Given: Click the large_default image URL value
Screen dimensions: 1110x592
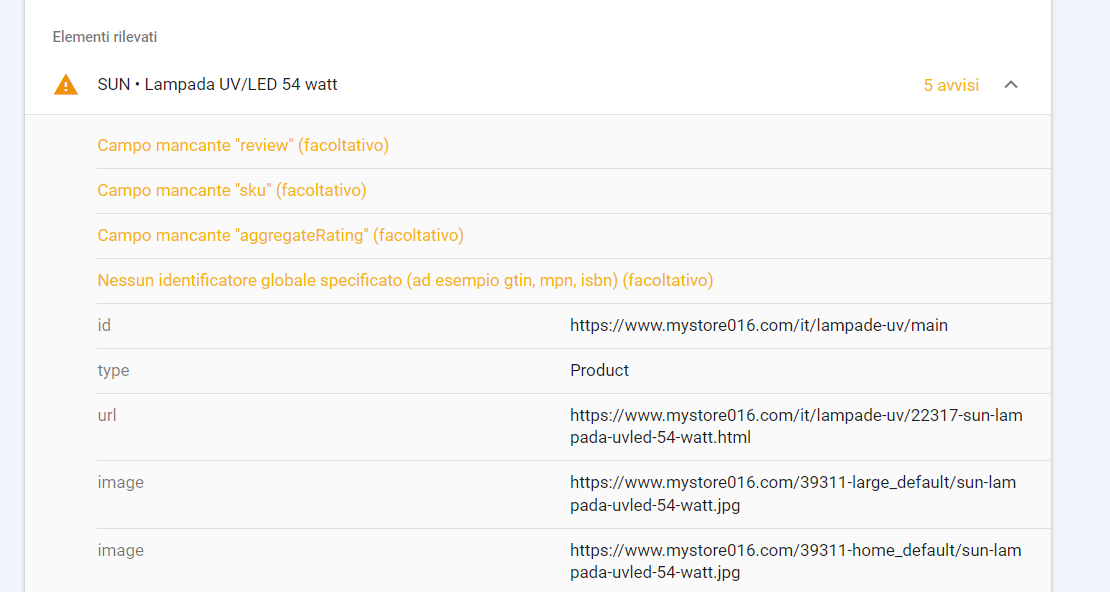Looking at the screenshot, I should coord(792,494).
